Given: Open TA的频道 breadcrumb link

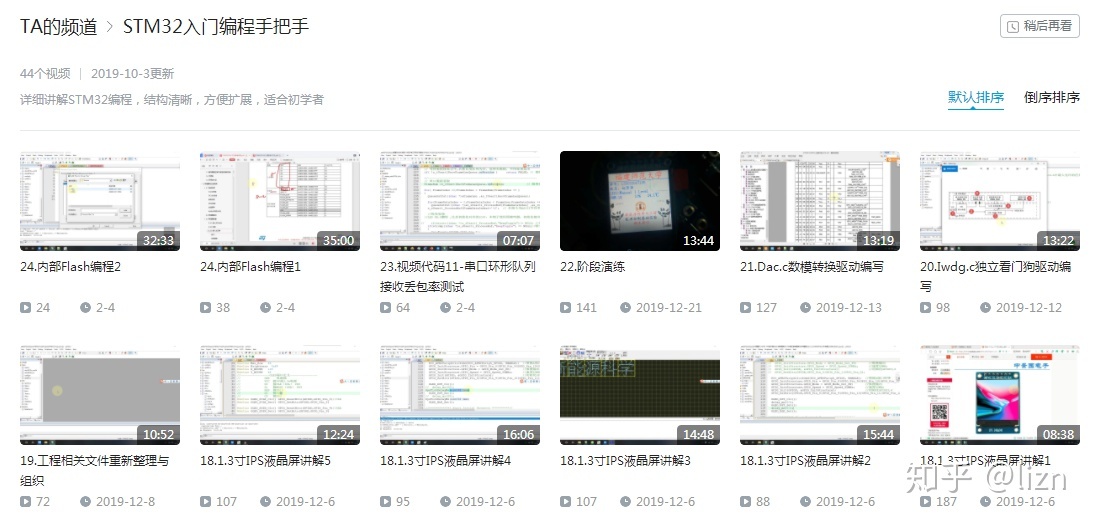Looking at the screenshot, I should (58, 27).
